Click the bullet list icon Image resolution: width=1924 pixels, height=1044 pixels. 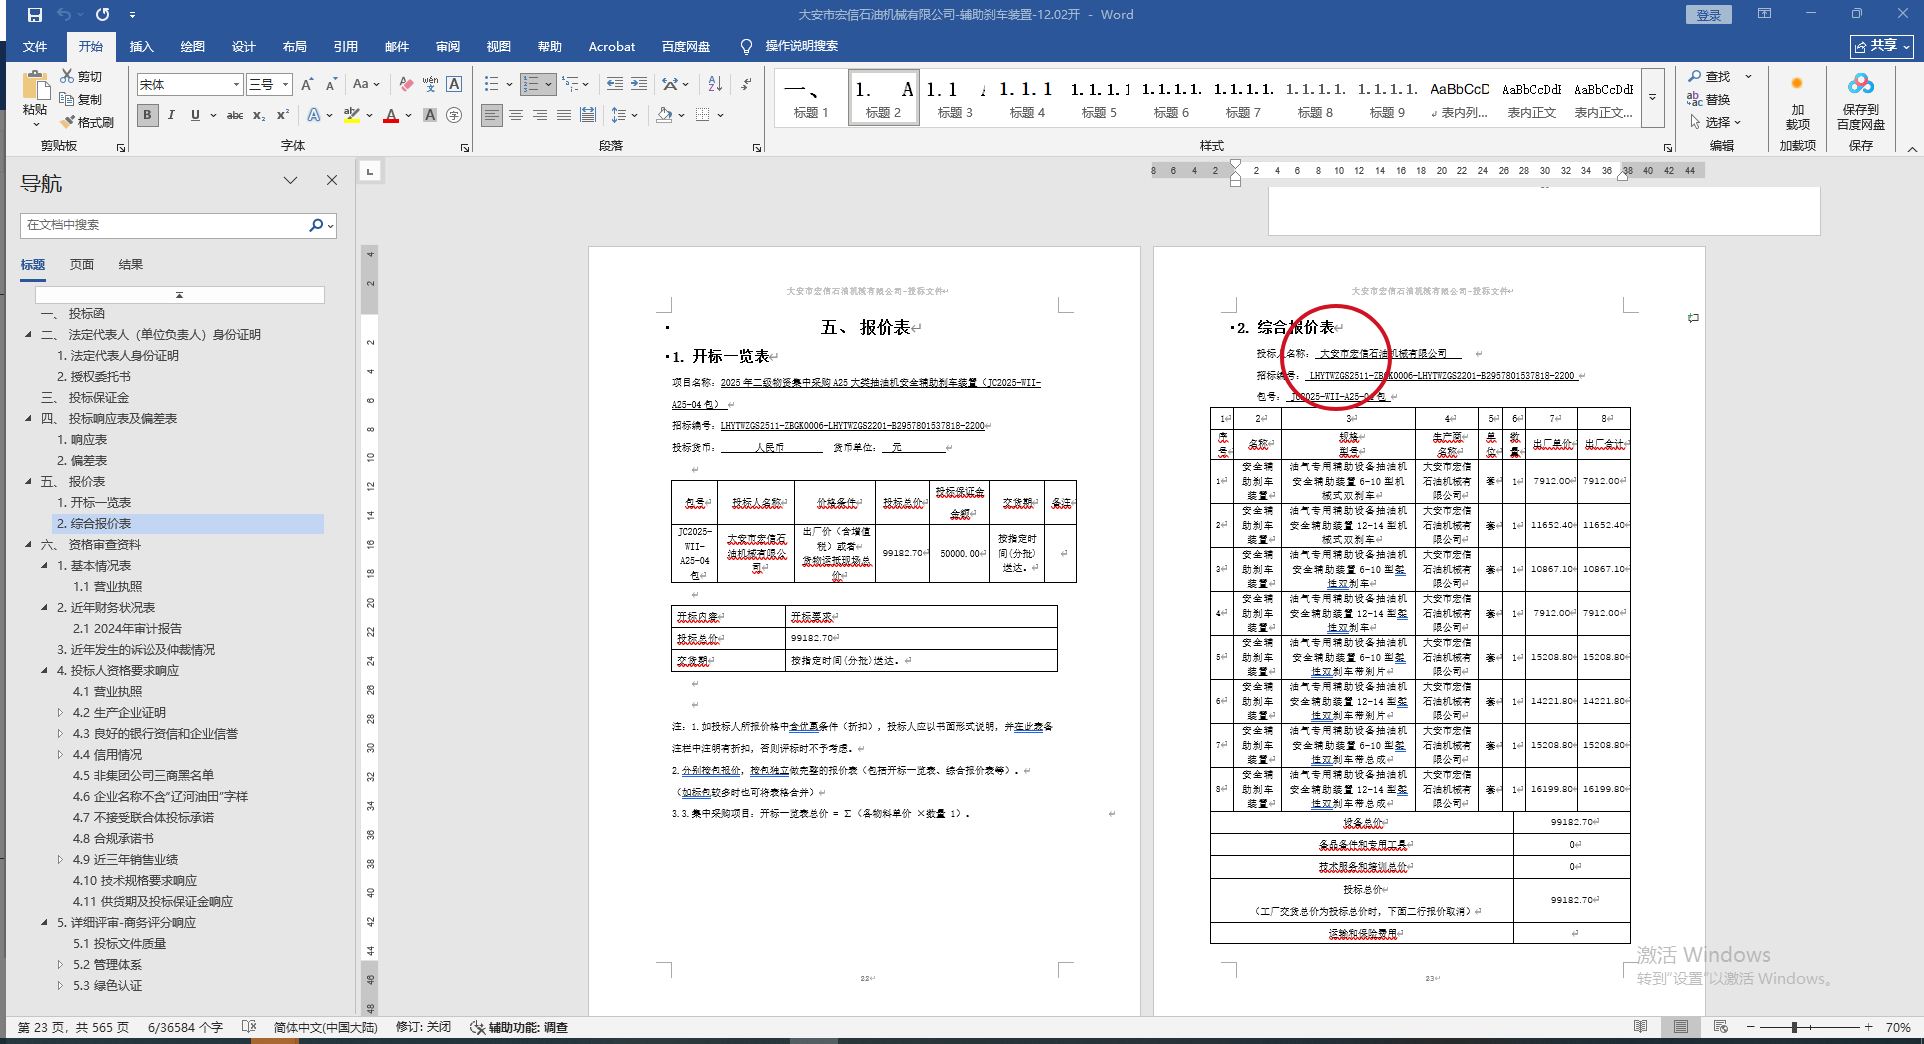[x=492, y=84]
